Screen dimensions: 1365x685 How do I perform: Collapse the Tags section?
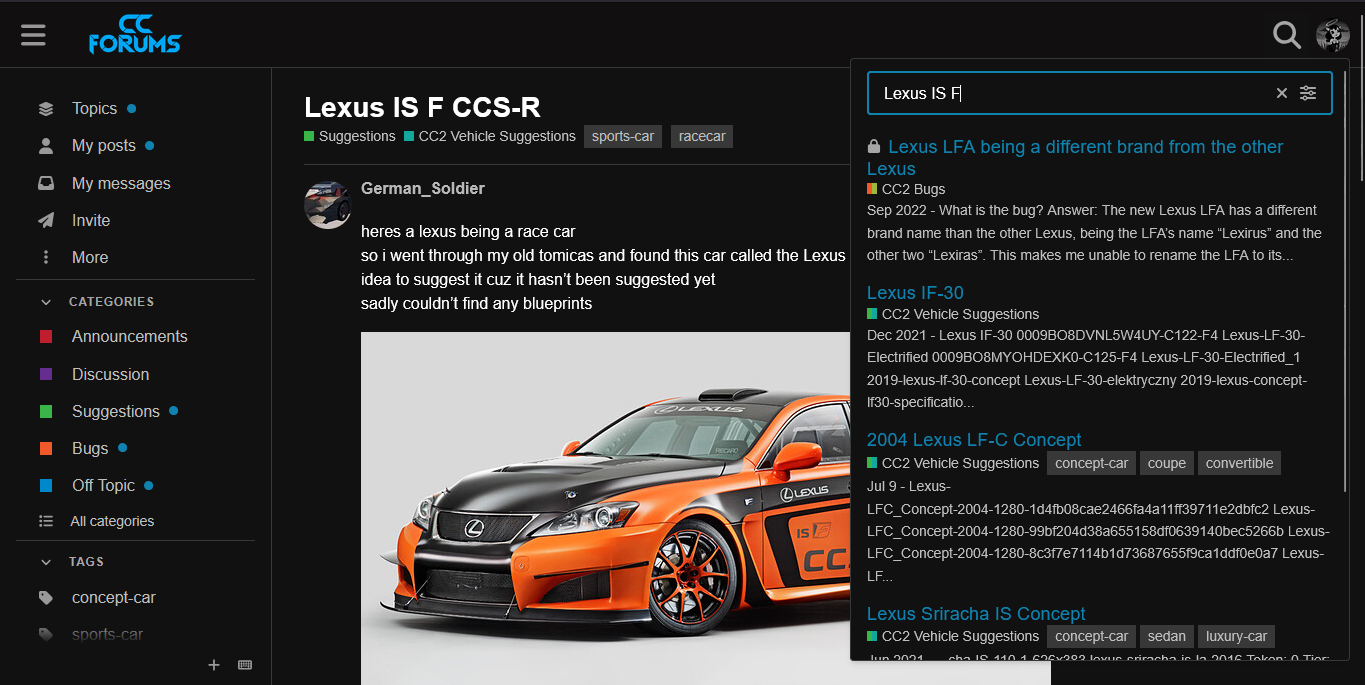pos(46,562)
